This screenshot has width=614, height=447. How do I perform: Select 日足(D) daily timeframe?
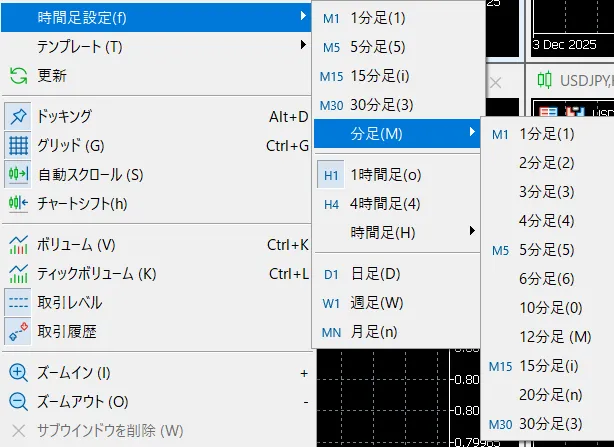(376, 273)
